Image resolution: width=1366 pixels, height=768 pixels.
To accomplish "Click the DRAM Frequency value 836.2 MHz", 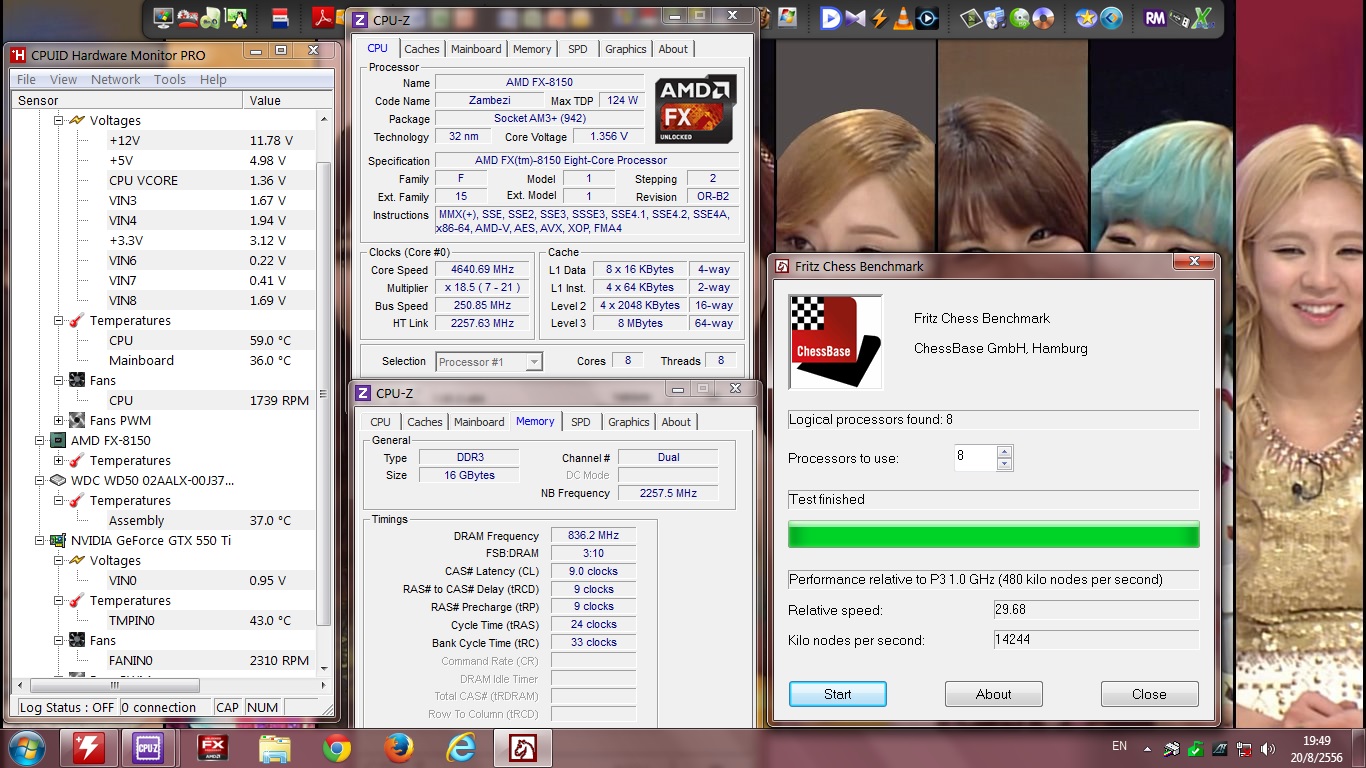I will coord(593,536).
